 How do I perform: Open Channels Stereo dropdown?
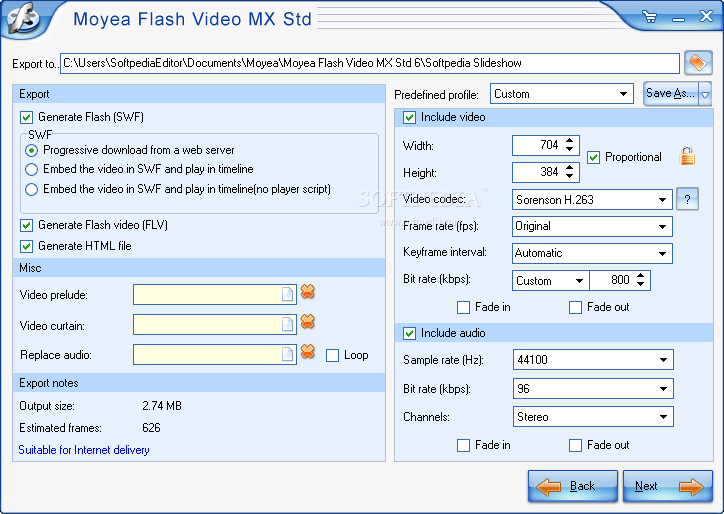pyautogui.click(x=663, y=417)
